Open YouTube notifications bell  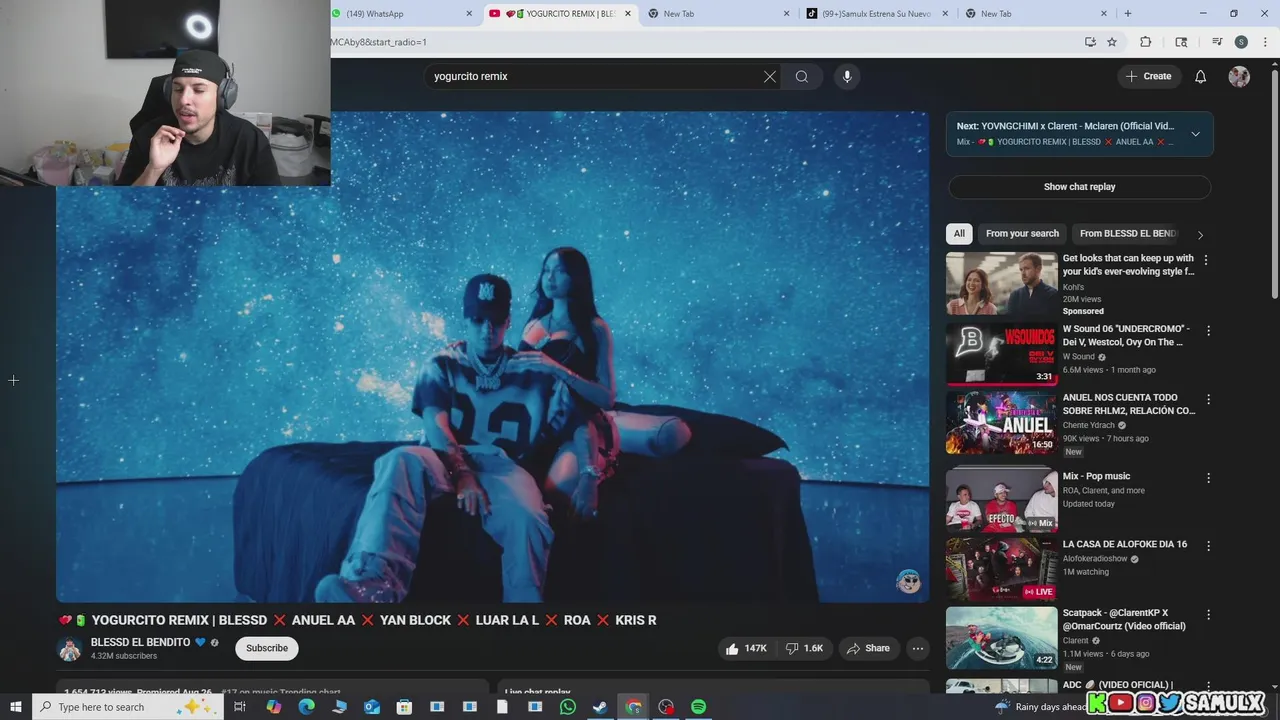click(1201, 76)
